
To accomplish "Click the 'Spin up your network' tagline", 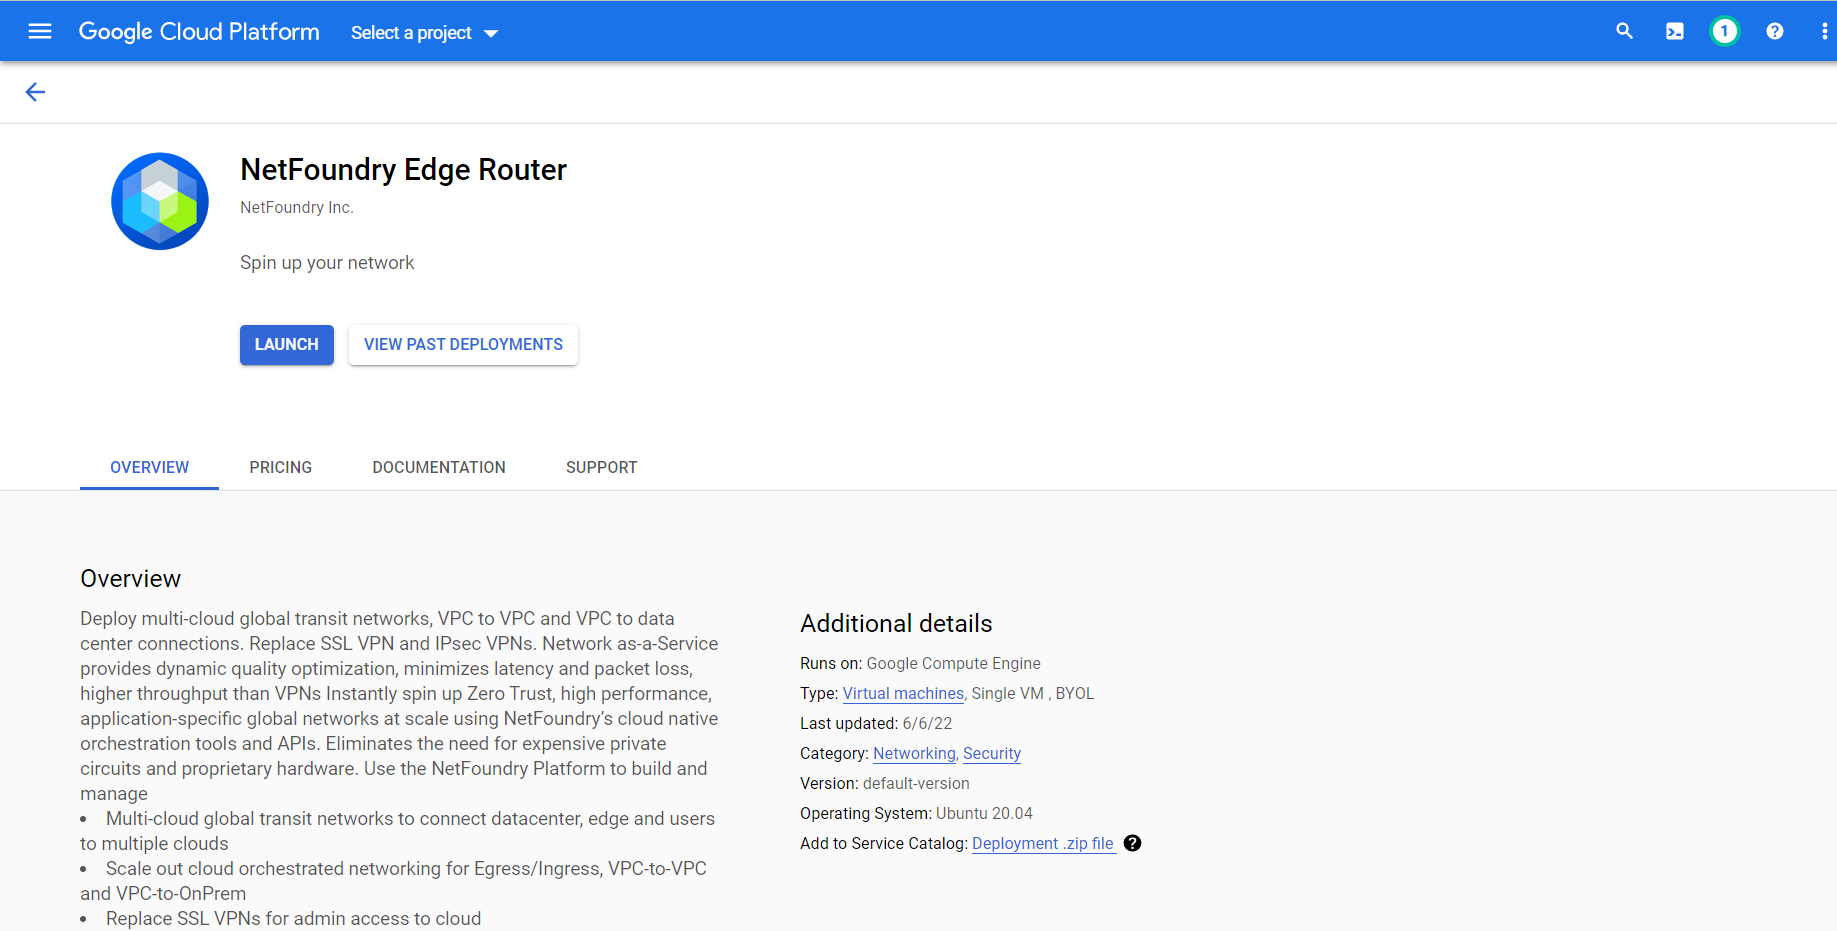I will [x=327, y=262].
